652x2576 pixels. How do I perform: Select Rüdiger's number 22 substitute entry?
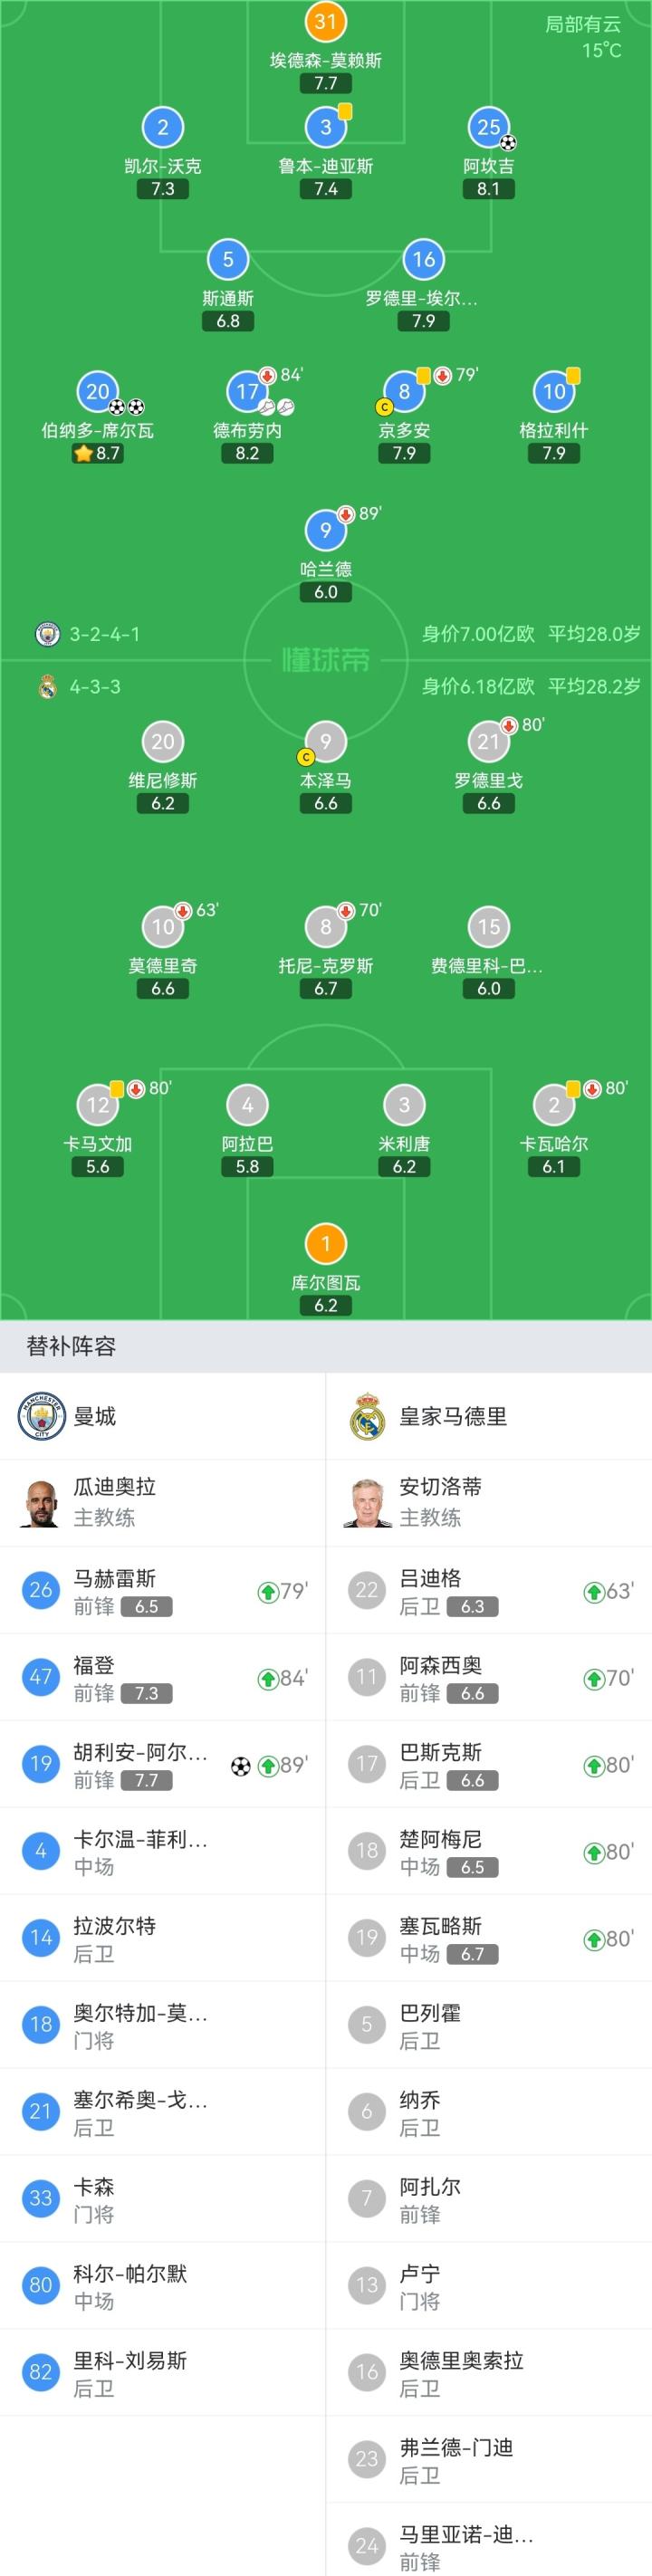pyautogui.click(x=489, y=1590)
